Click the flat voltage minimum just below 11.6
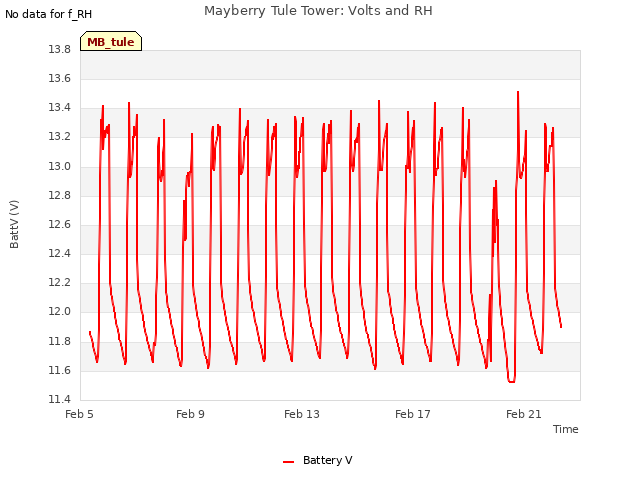The width and height of the screenshot is (640, 480). point(511,382)
